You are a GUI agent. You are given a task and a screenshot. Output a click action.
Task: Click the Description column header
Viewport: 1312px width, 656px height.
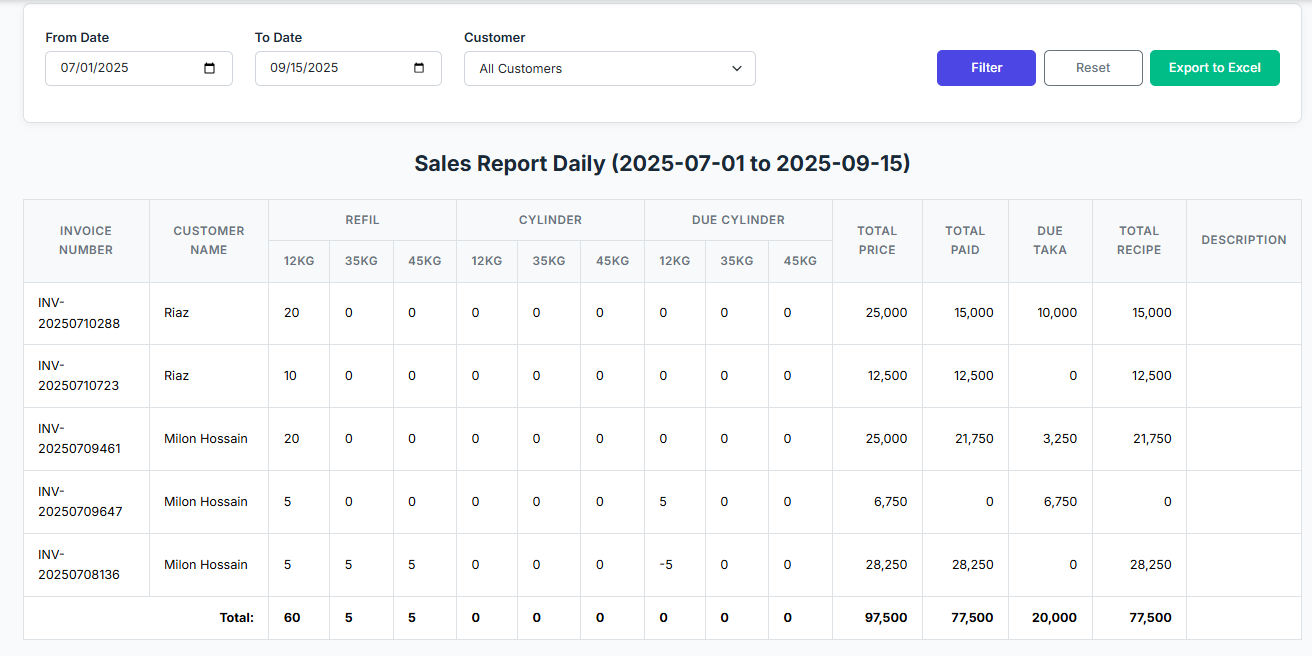[1243, 240]
